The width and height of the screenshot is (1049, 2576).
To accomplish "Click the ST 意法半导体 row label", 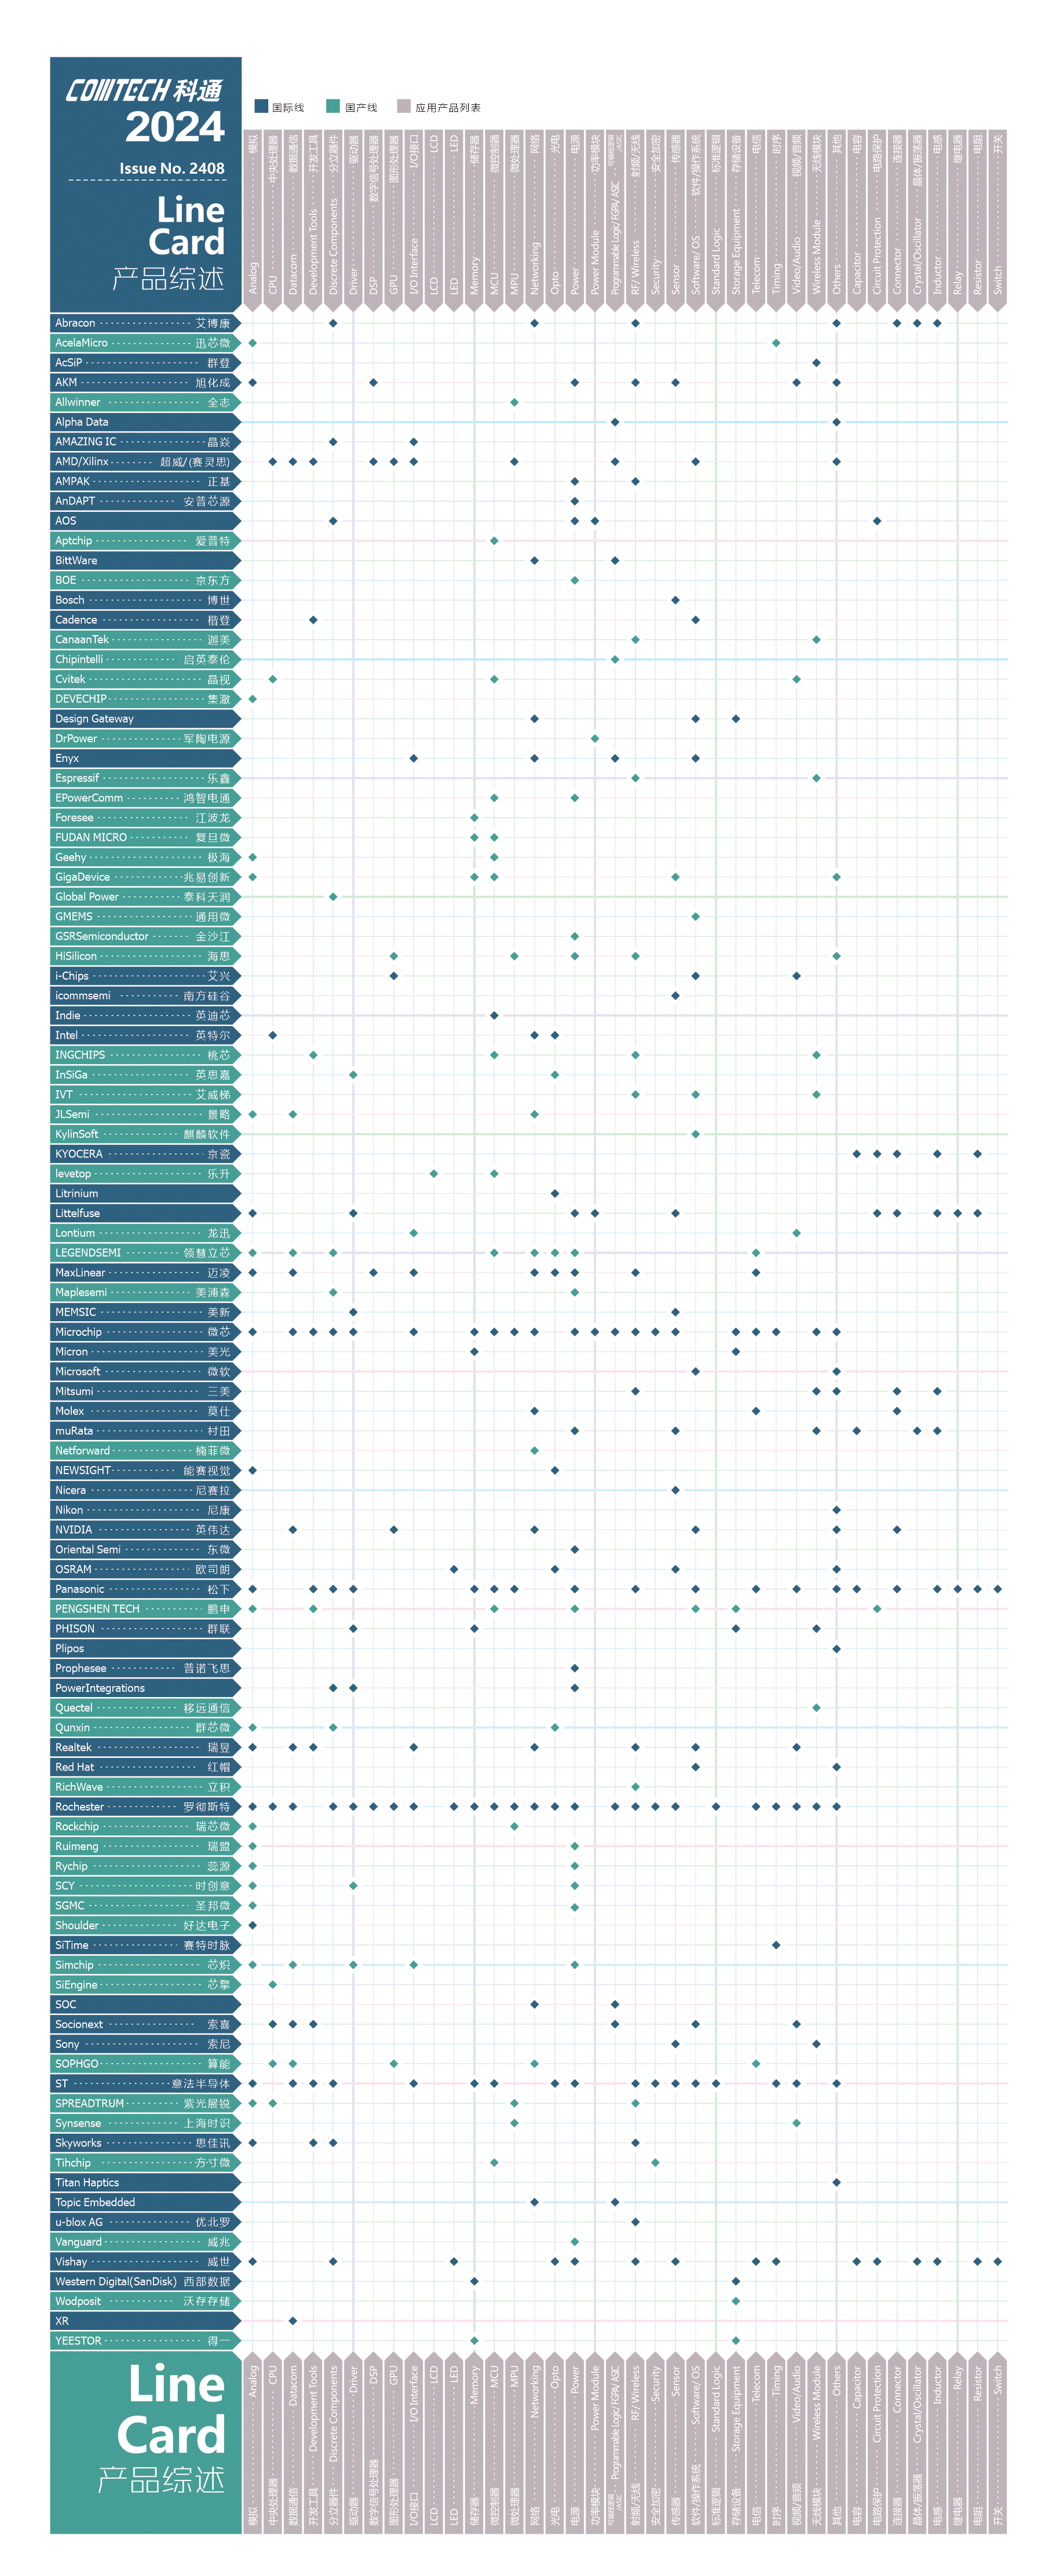I will click(145, 2084).
